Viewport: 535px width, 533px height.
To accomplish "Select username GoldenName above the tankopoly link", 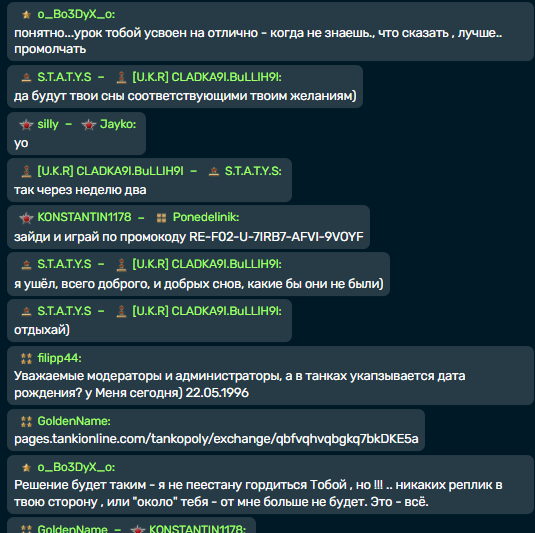I will [x=74, y=421].
